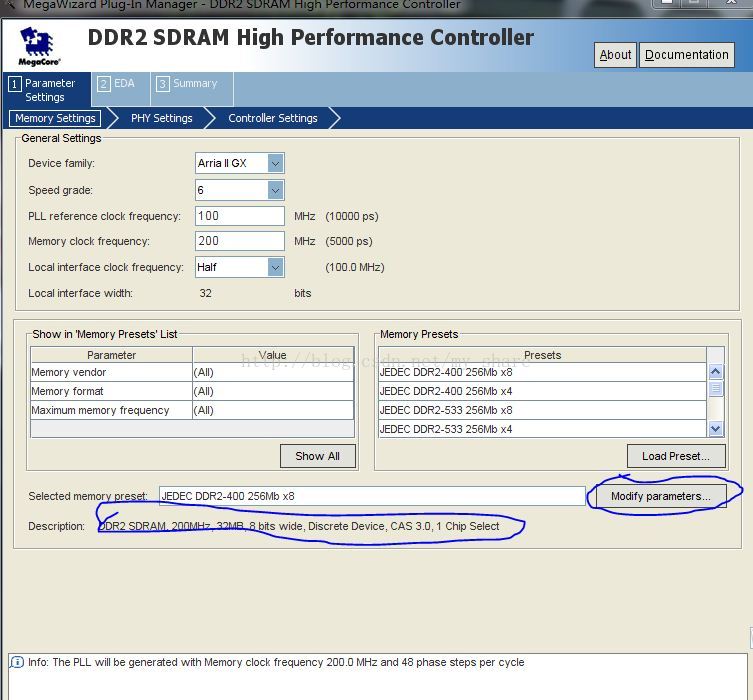
Task: Click the Maximum memory frequency row label
Action: tap(111, 410)
